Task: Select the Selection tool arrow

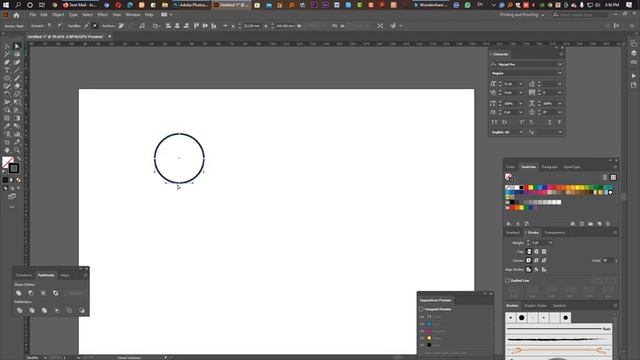Action: 7,46
